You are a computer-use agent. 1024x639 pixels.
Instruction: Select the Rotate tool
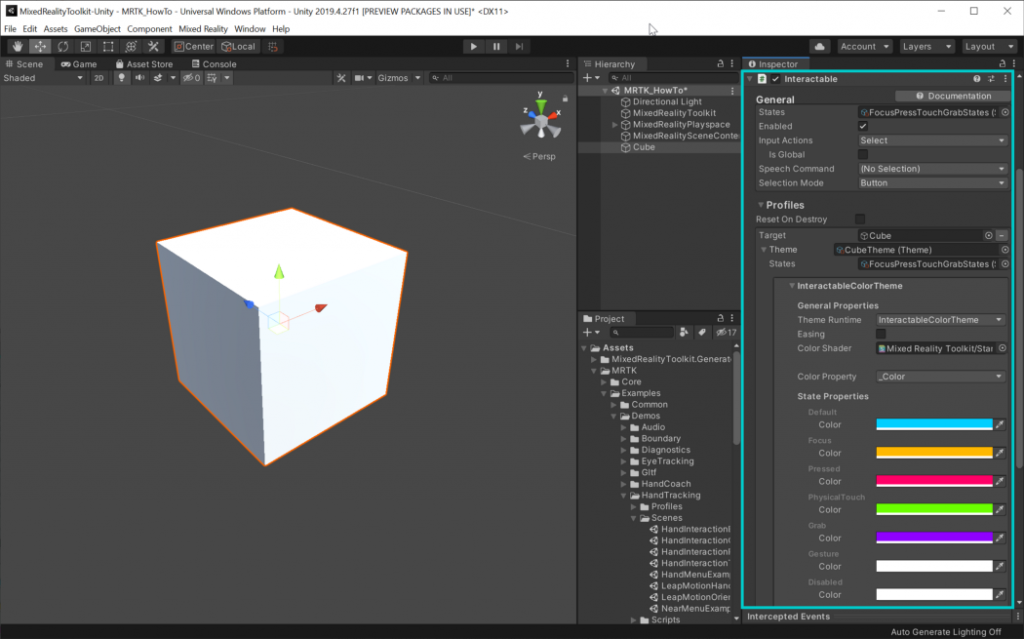pyautogui.click(x=63, y=46)
